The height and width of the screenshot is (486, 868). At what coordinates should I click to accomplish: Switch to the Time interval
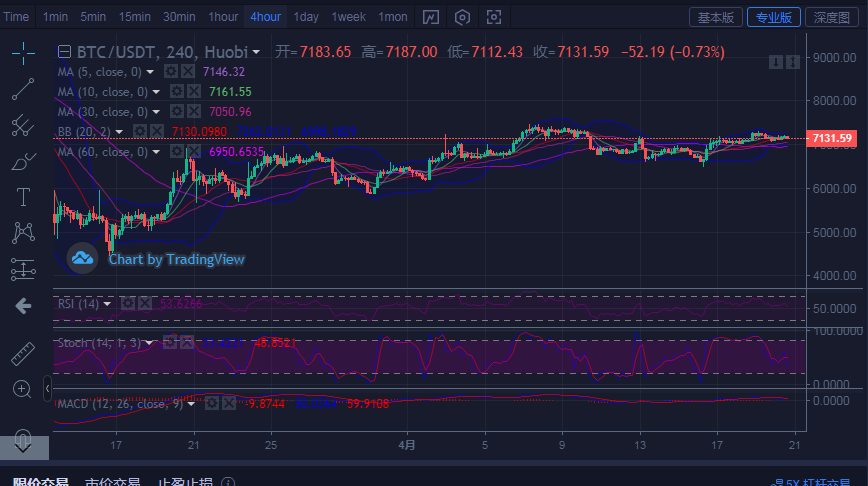pyautogui.click(x=16, y=17)
